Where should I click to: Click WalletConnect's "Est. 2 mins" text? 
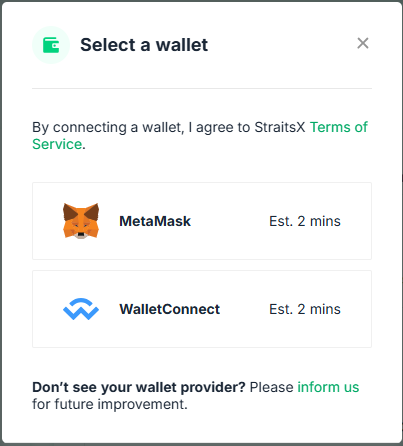305,309
